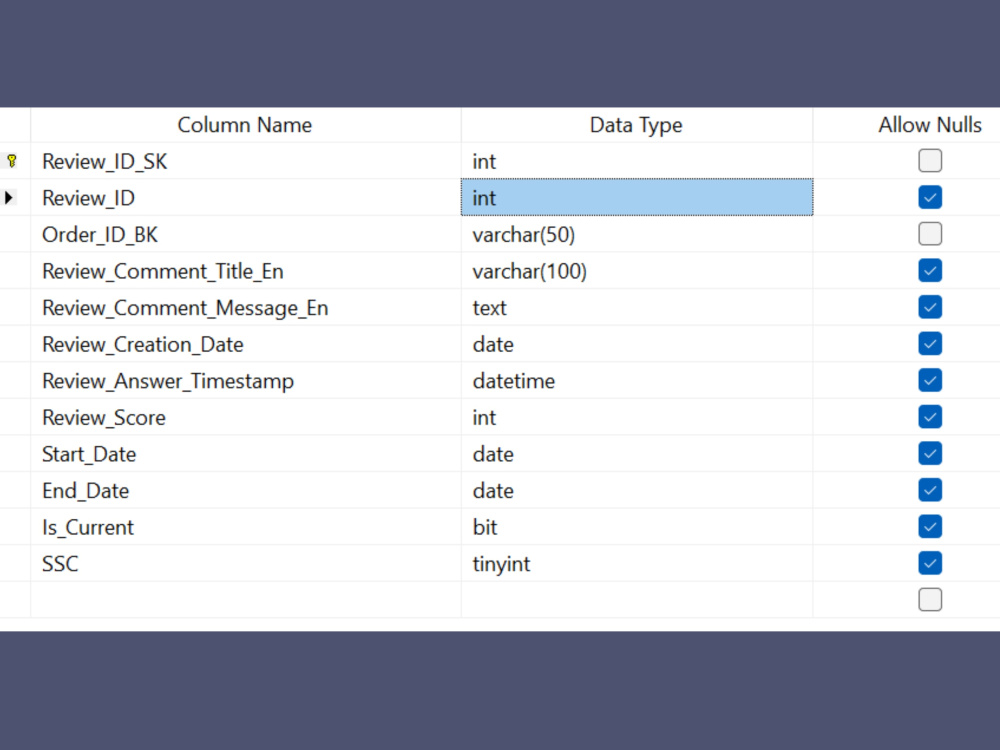Tick Allow Nulls checkbox in empty bottom row

pos(930,599)
